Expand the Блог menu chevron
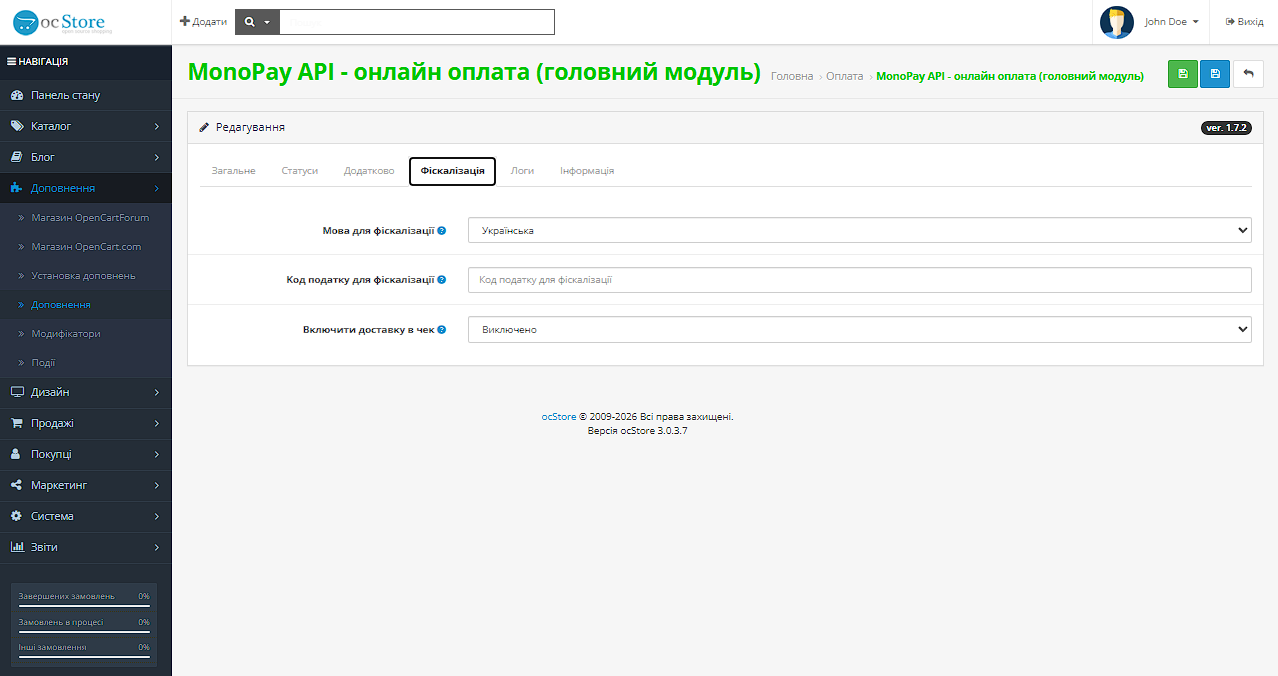This screenshot has width=1278, height=676. point(157,157)
